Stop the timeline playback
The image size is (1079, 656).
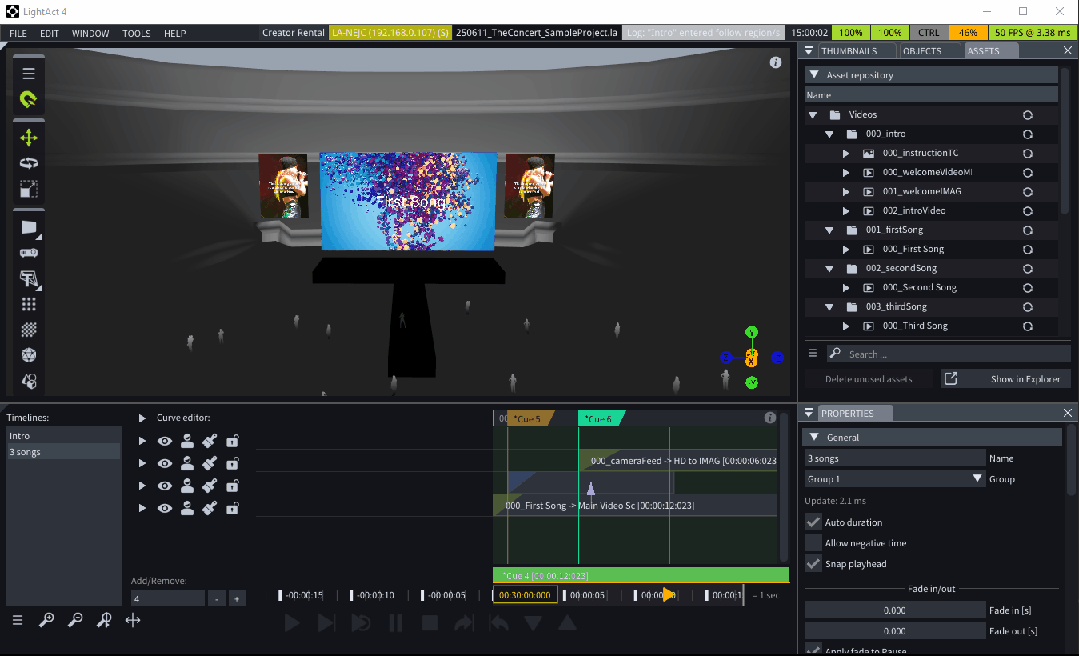pyautogui.click(x=430, y=623)
